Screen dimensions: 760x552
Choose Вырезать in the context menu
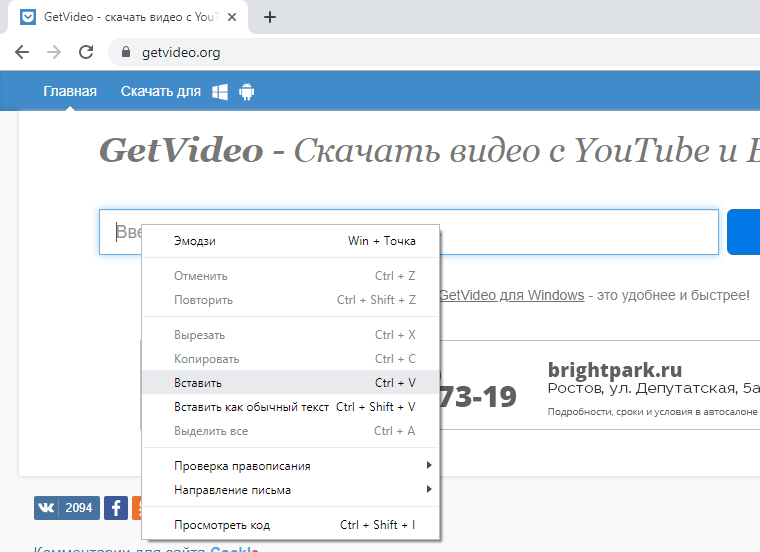click(x=291, y=335)
